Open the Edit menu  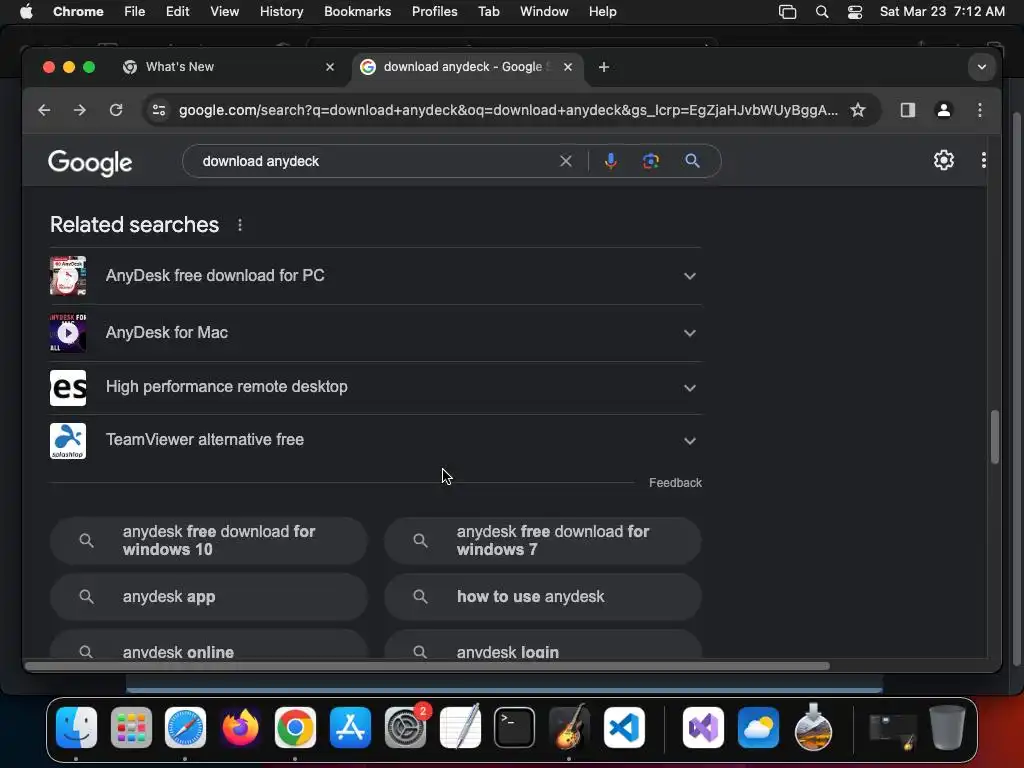(x=177, y=12)
